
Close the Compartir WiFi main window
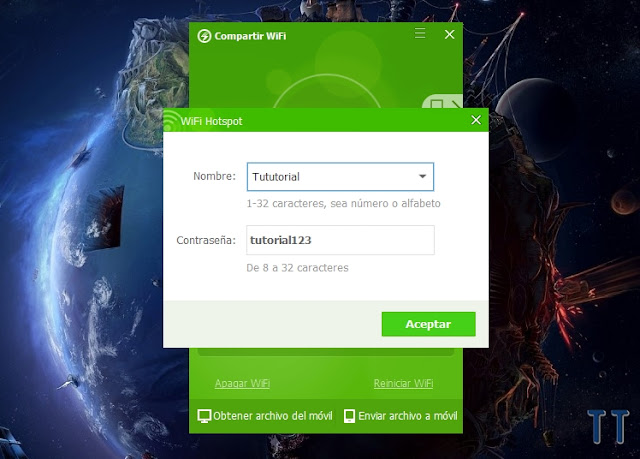click(x=449, y=34)
